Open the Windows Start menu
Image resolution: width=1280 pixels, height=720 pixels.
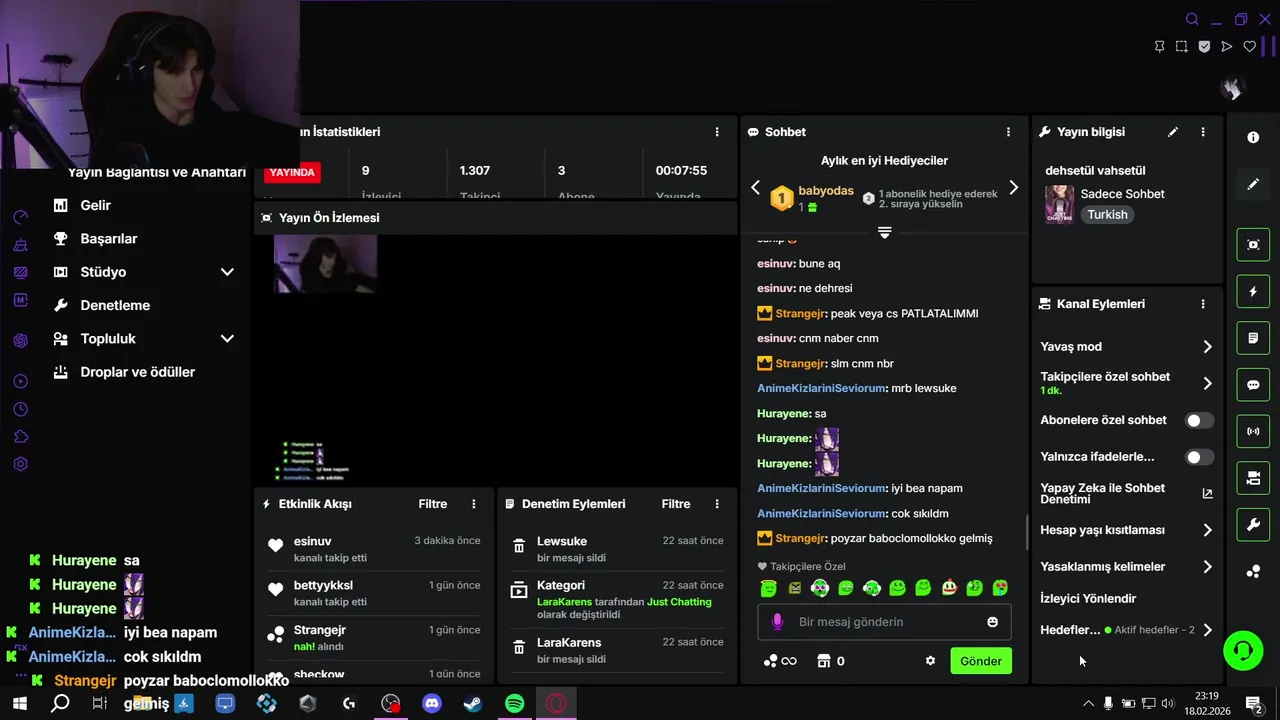click(x=19, y=704)
